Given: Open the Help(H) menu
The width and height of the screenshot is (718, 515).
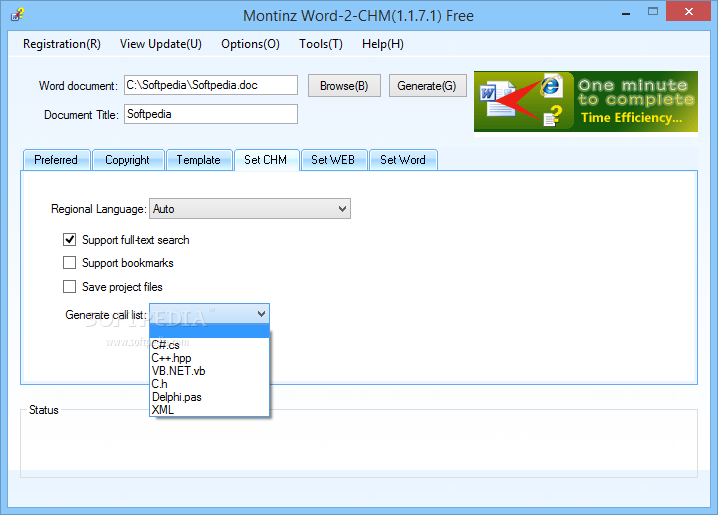Looking at the screenshot, I should coord(383,44).
